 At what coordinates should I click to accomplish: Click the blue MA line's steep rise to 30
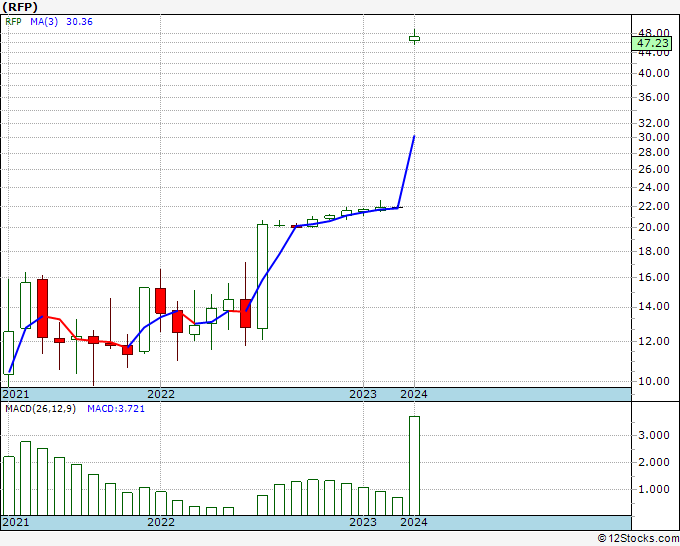coord(406,171)
